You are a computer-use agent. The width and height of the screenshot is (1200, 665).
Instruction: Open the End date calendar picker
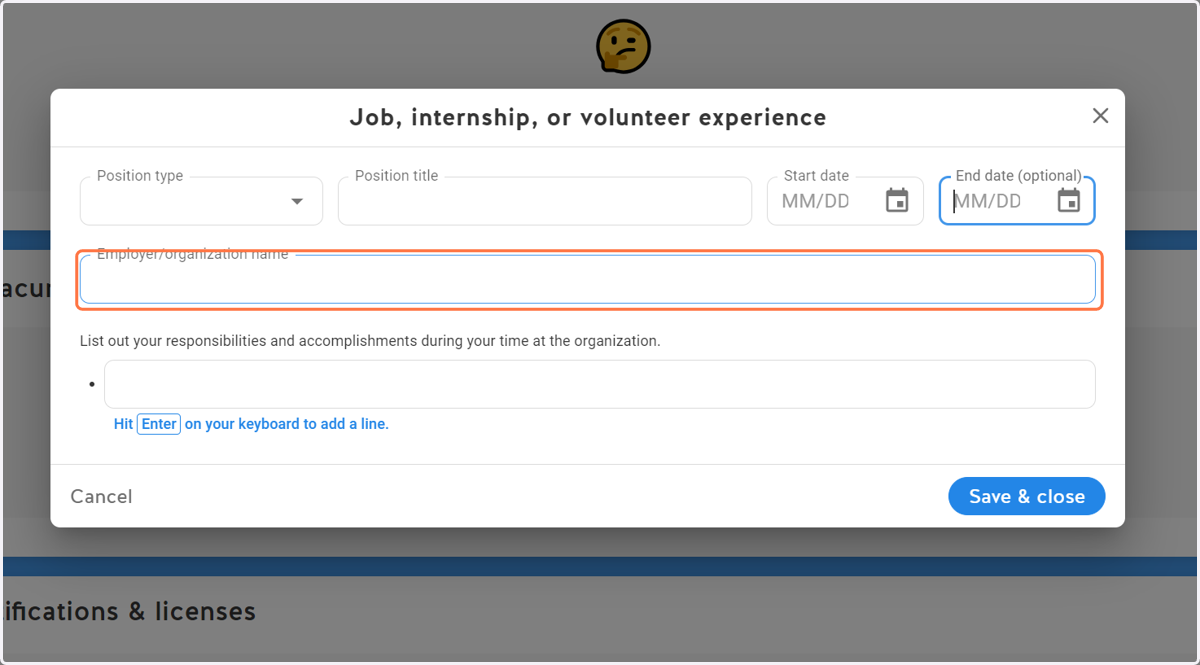[1069, 201]
